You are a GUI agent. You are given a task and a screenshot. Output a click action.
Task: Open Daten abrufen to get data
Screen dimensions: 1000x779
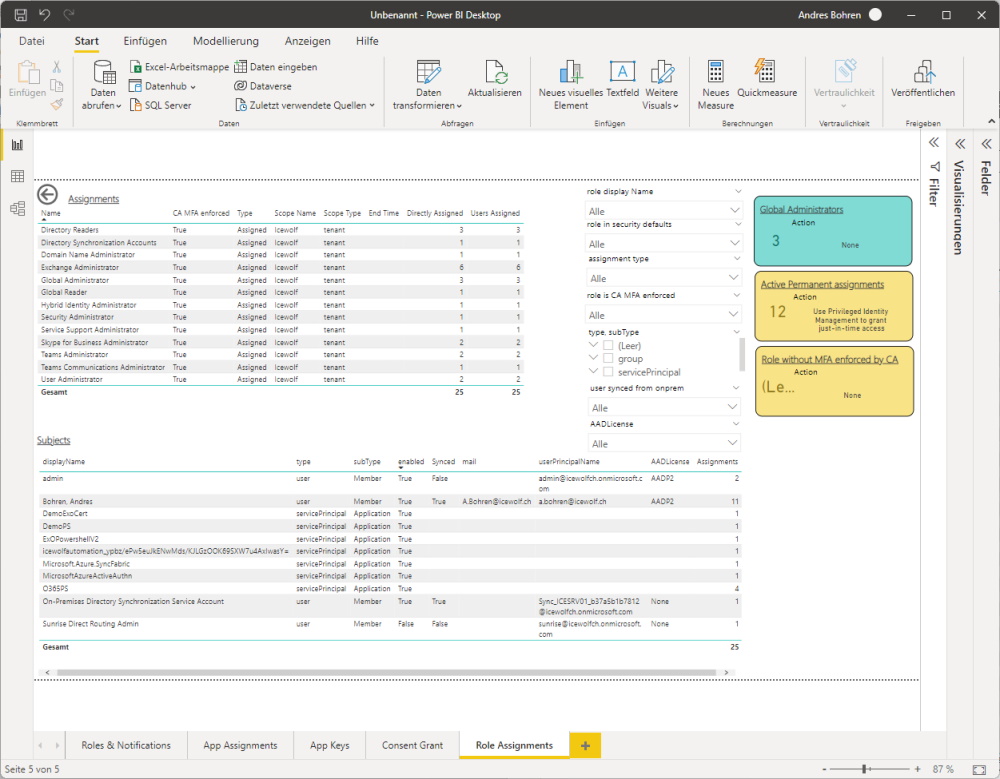pyautogui.click(x=102, y=85)
